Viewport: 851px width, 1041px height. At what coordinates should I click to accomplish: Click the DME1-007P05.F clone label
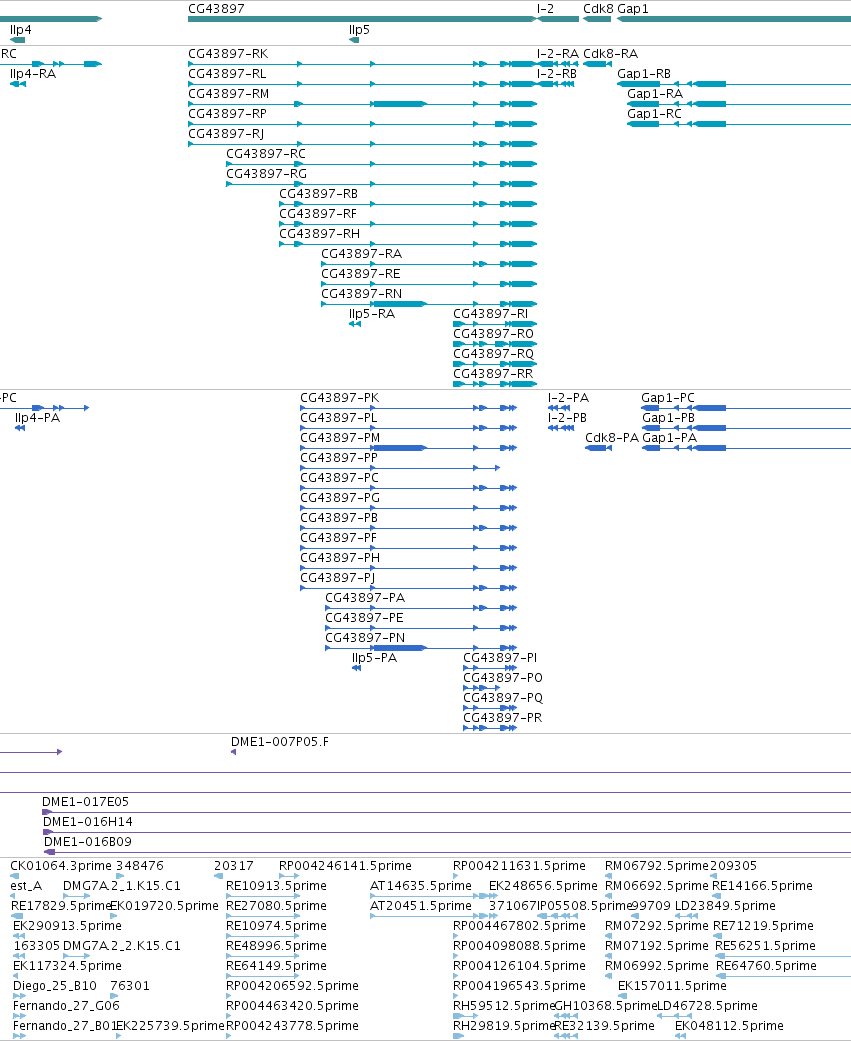click(x=279, y=742)
